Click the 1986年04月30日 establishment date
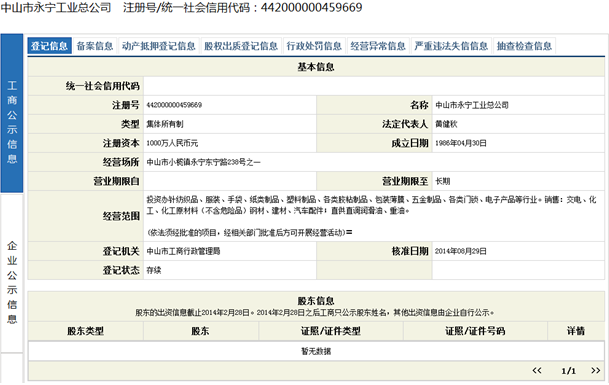This screenshot has height=385, width=609. (x=461, y=143)
